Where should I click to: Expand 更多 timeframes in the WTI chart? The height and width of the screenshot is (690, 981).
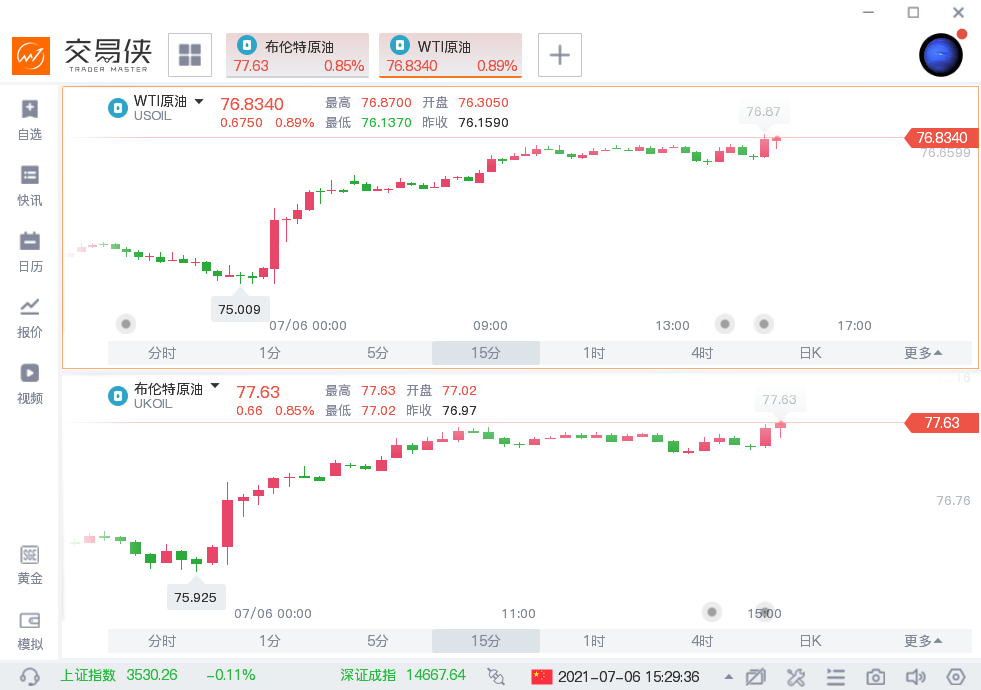tap(923, 353)
